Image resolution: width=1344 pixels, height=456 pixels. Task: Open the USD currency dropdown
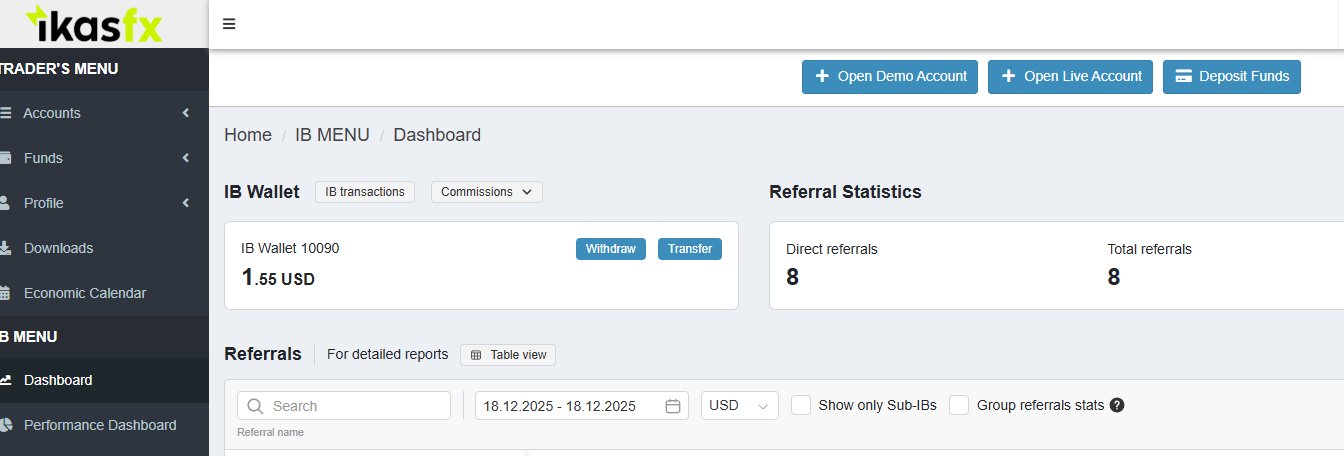(739, 406)
